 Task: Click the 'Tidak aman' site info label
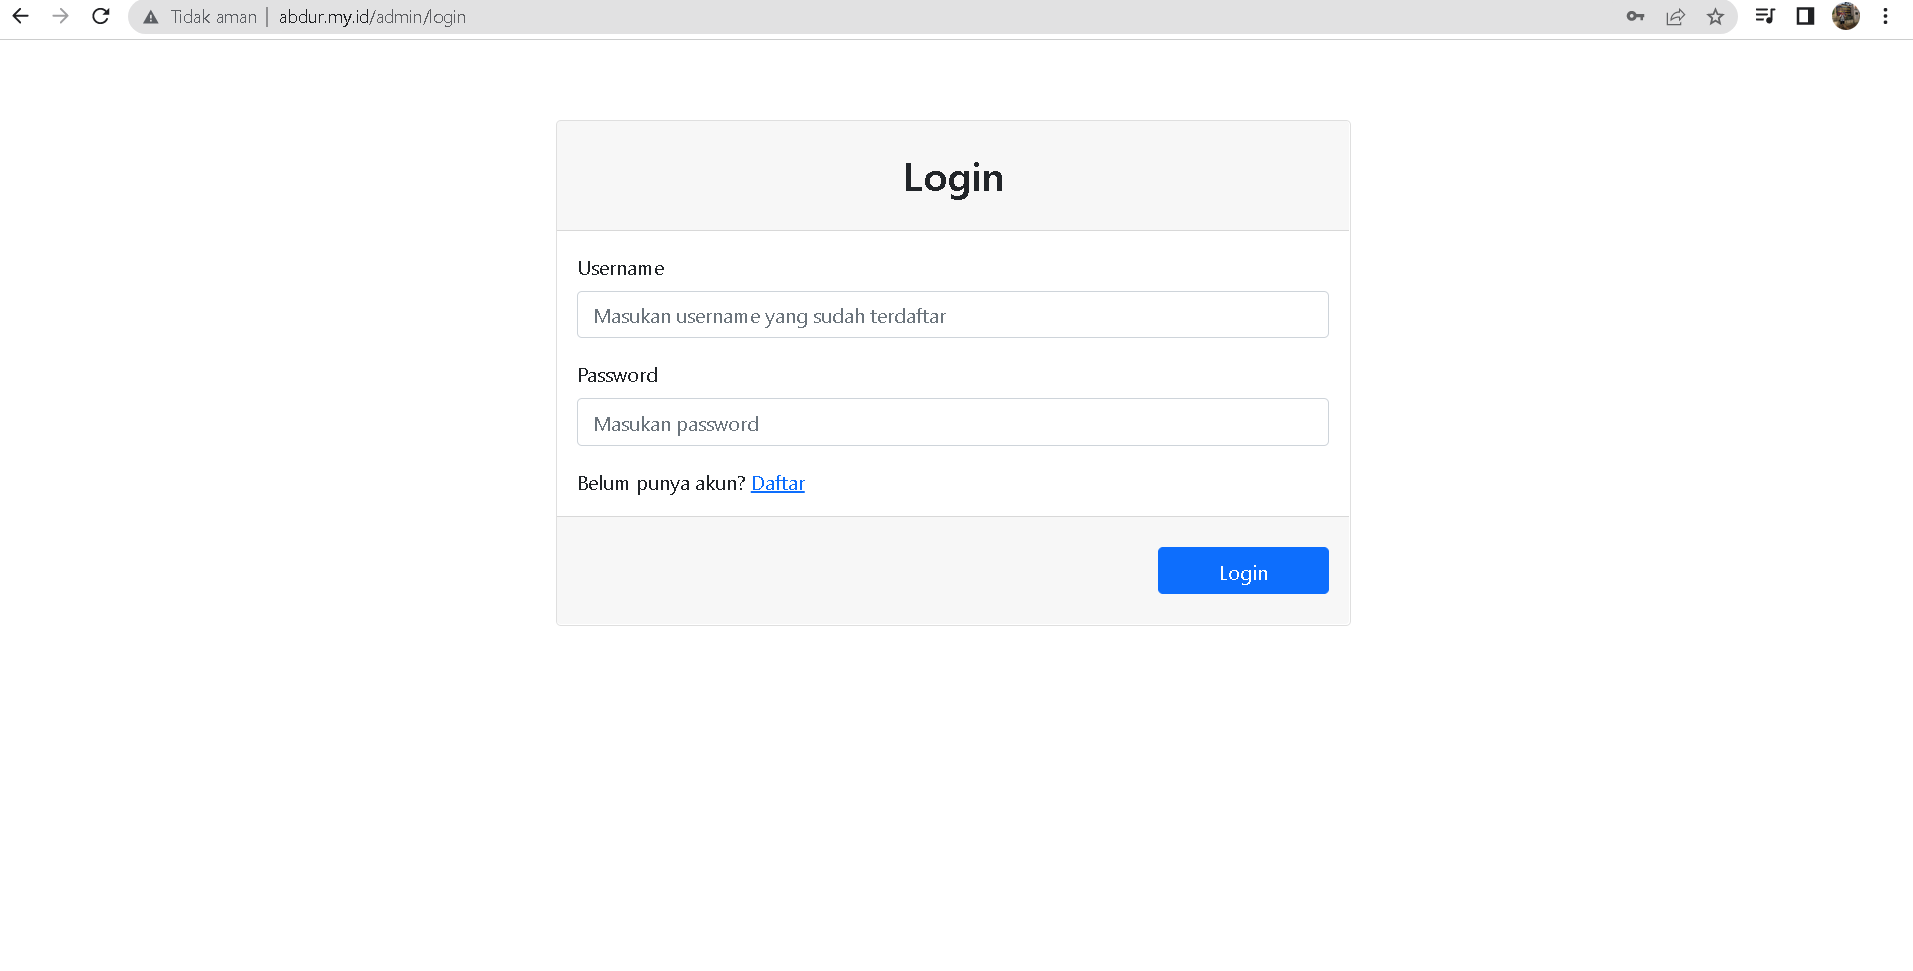pyautogui.click(x=212, y=16)
